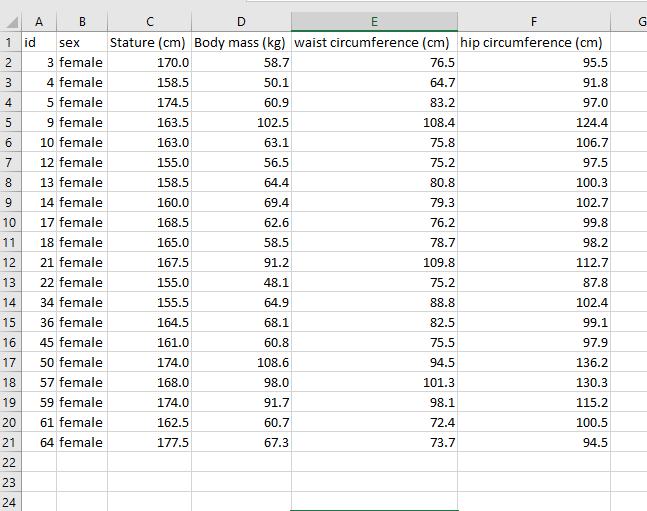Select stature cell 162.5
This screenshot has height=511, width=647.
(x=149, y=422)
